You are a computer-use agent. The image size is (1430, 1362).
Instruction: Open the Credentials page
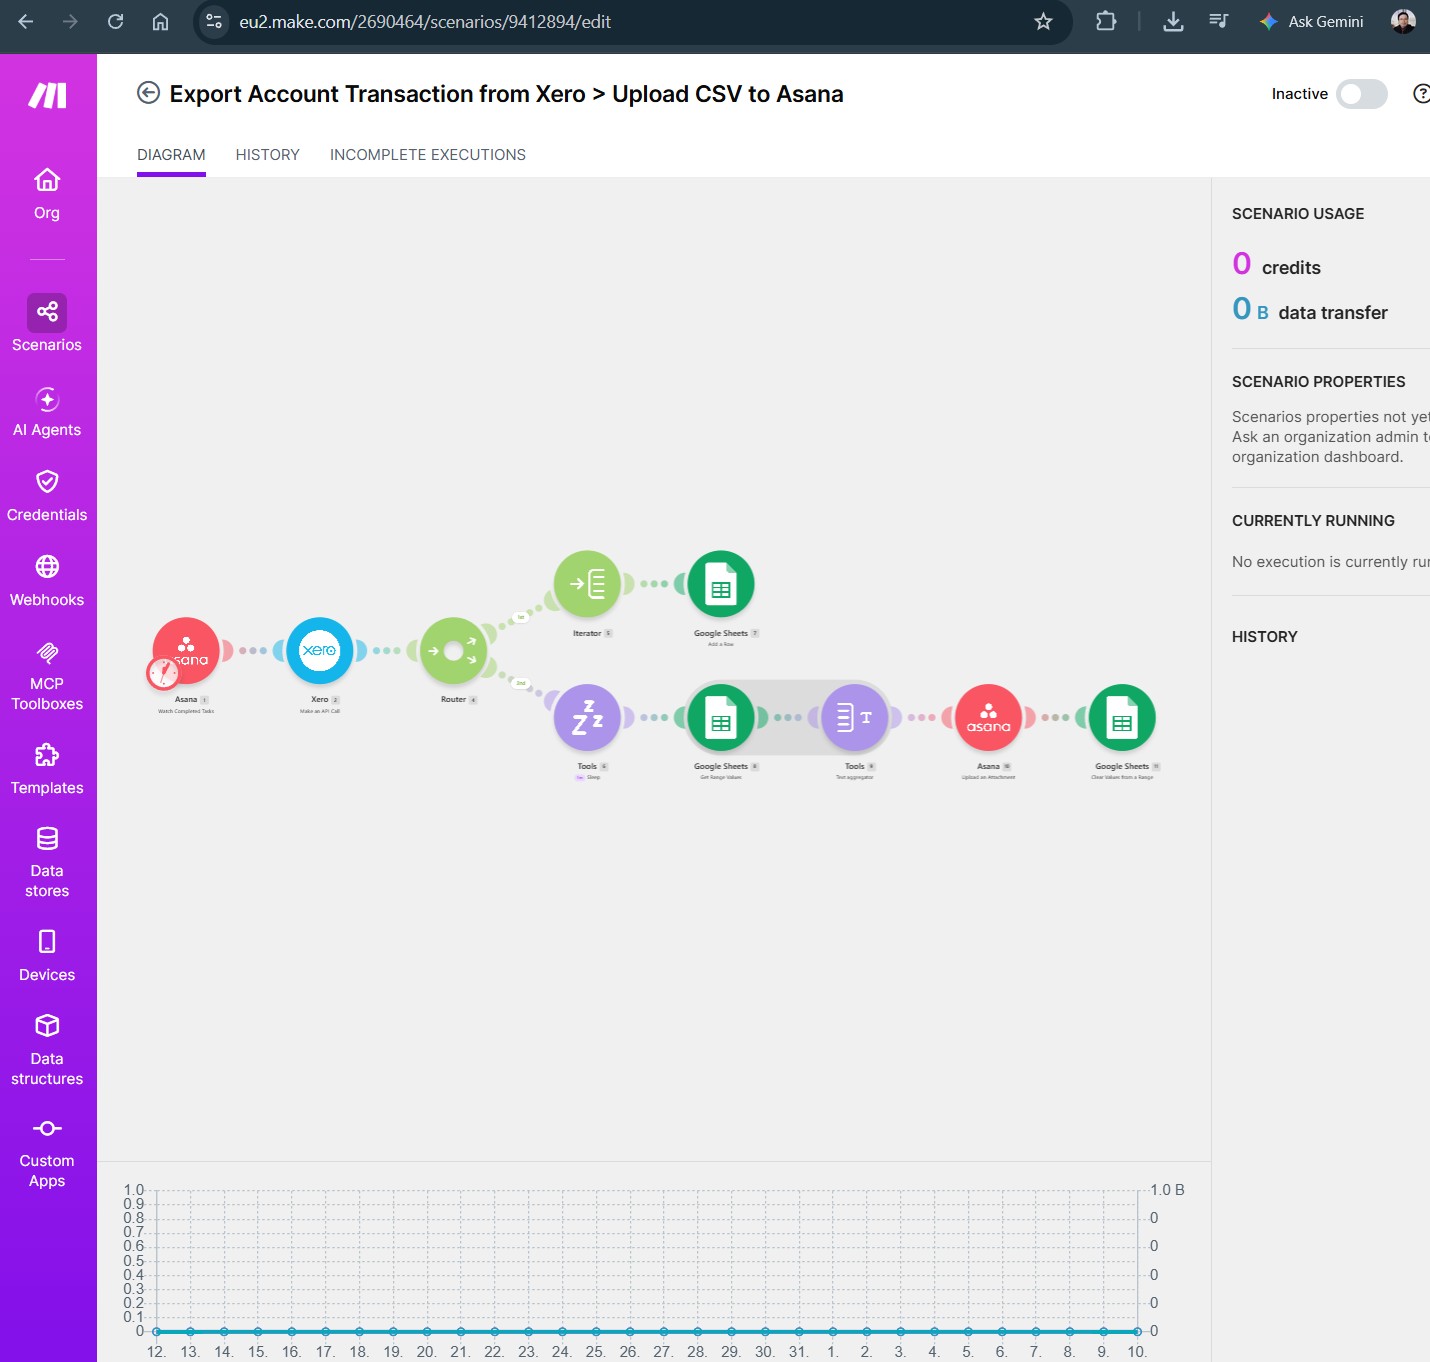(x=47, y=496)
